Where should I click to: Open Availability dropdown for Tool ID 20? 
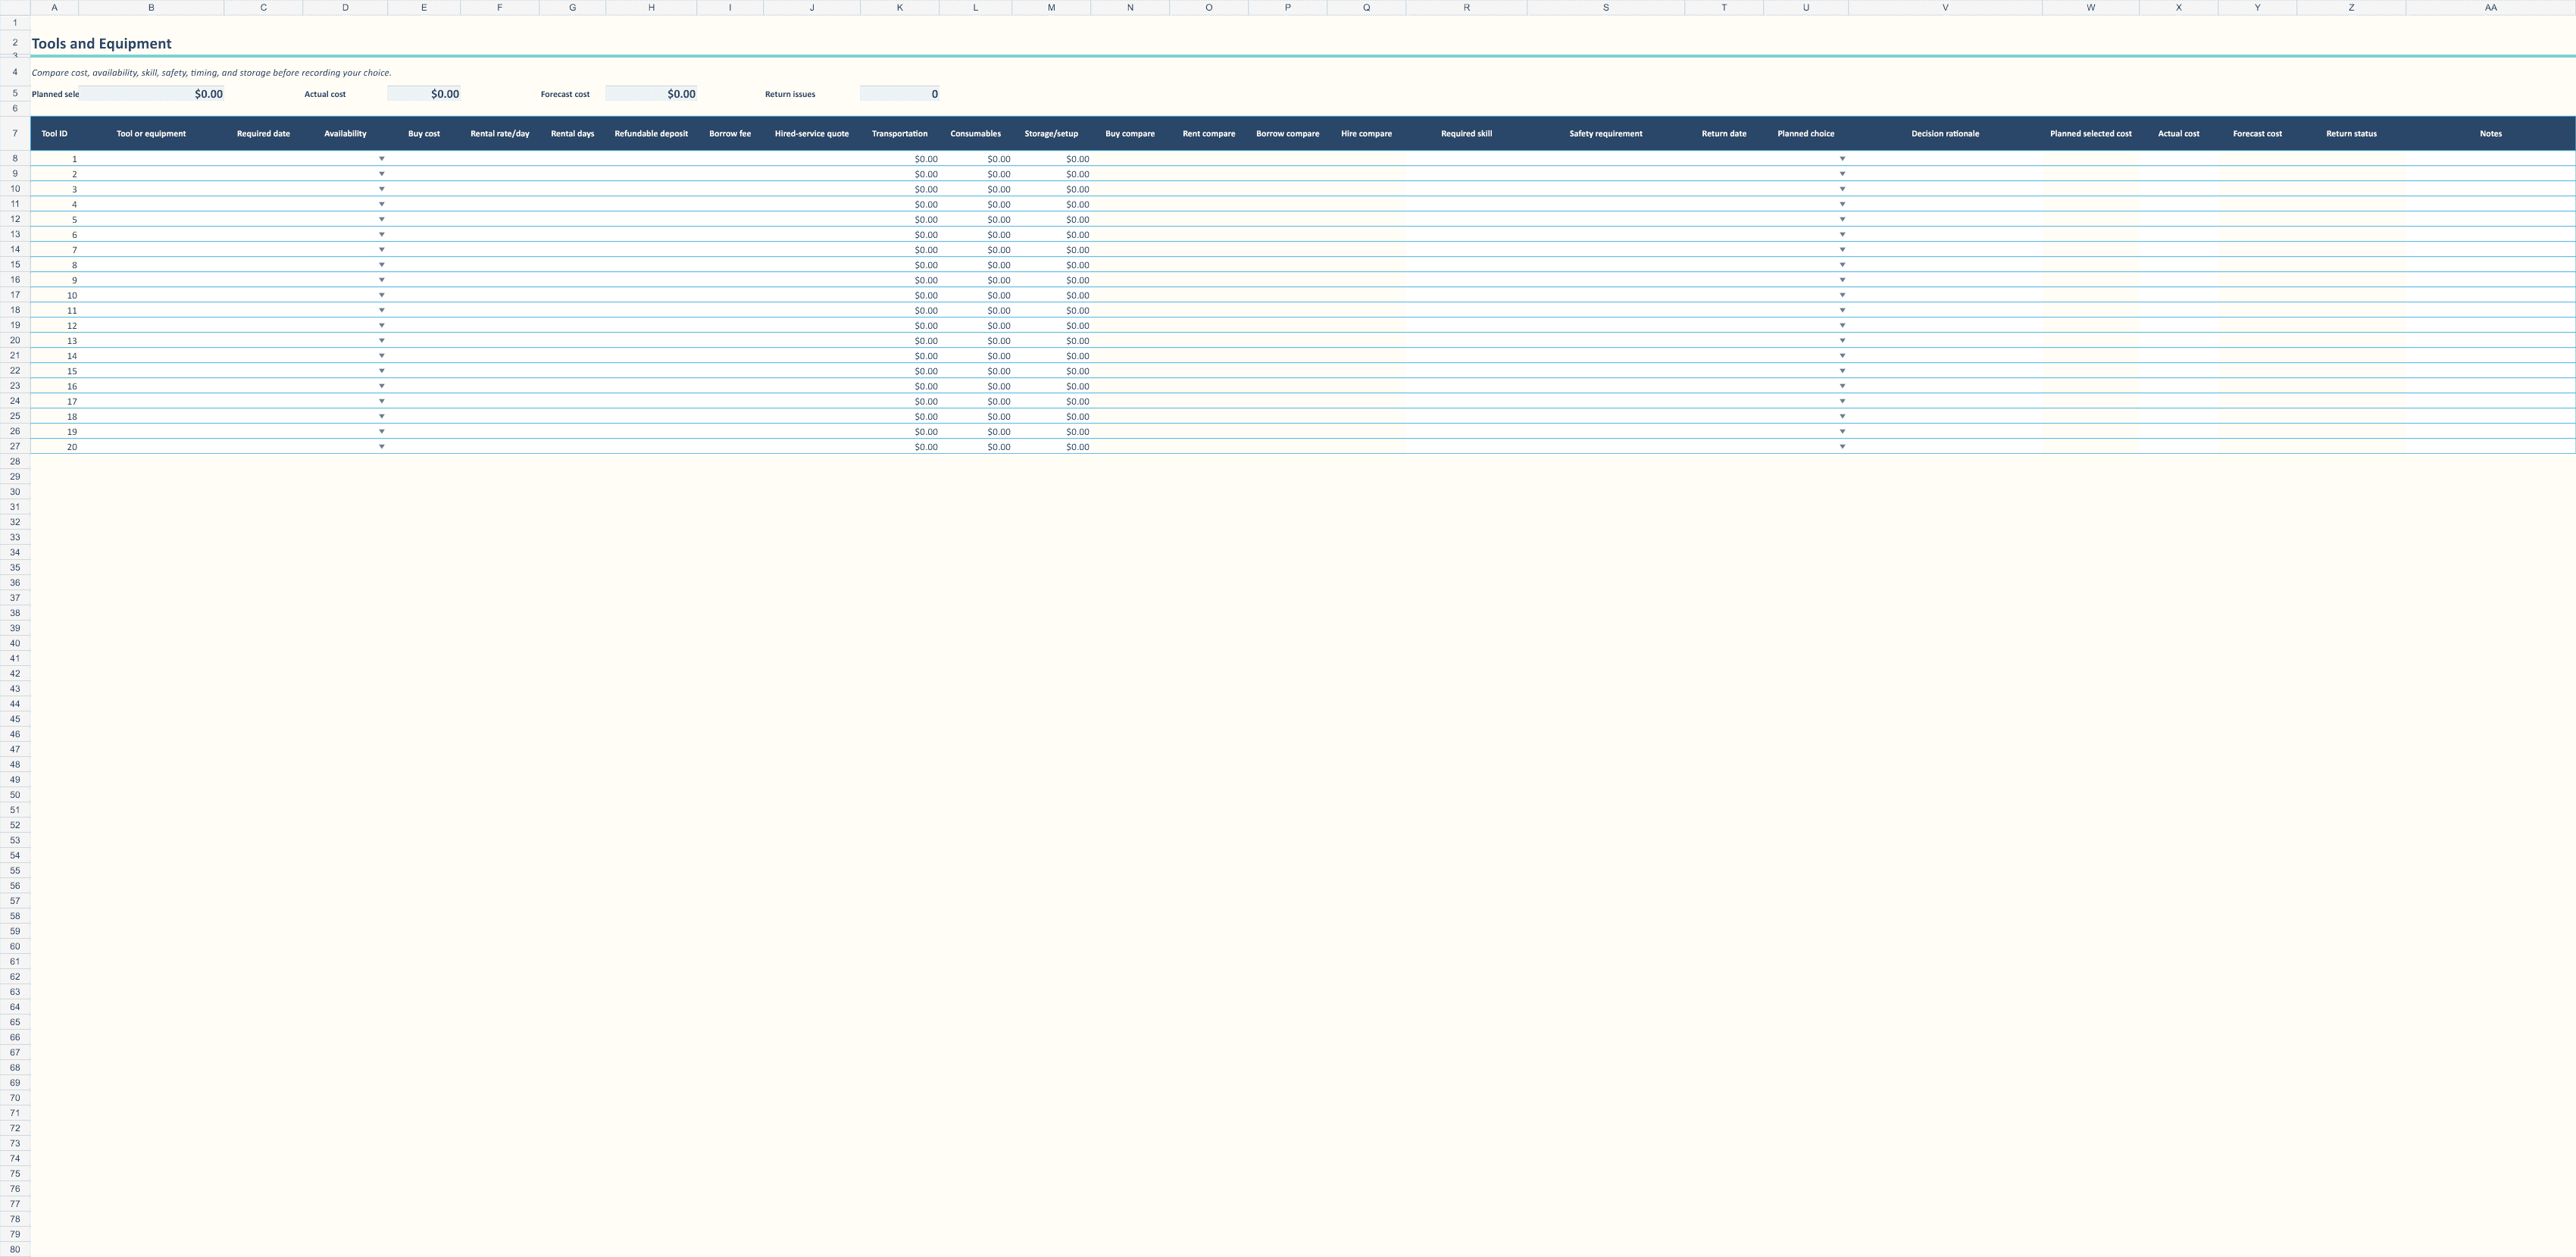pyautogui.click(x=381, y=447)
